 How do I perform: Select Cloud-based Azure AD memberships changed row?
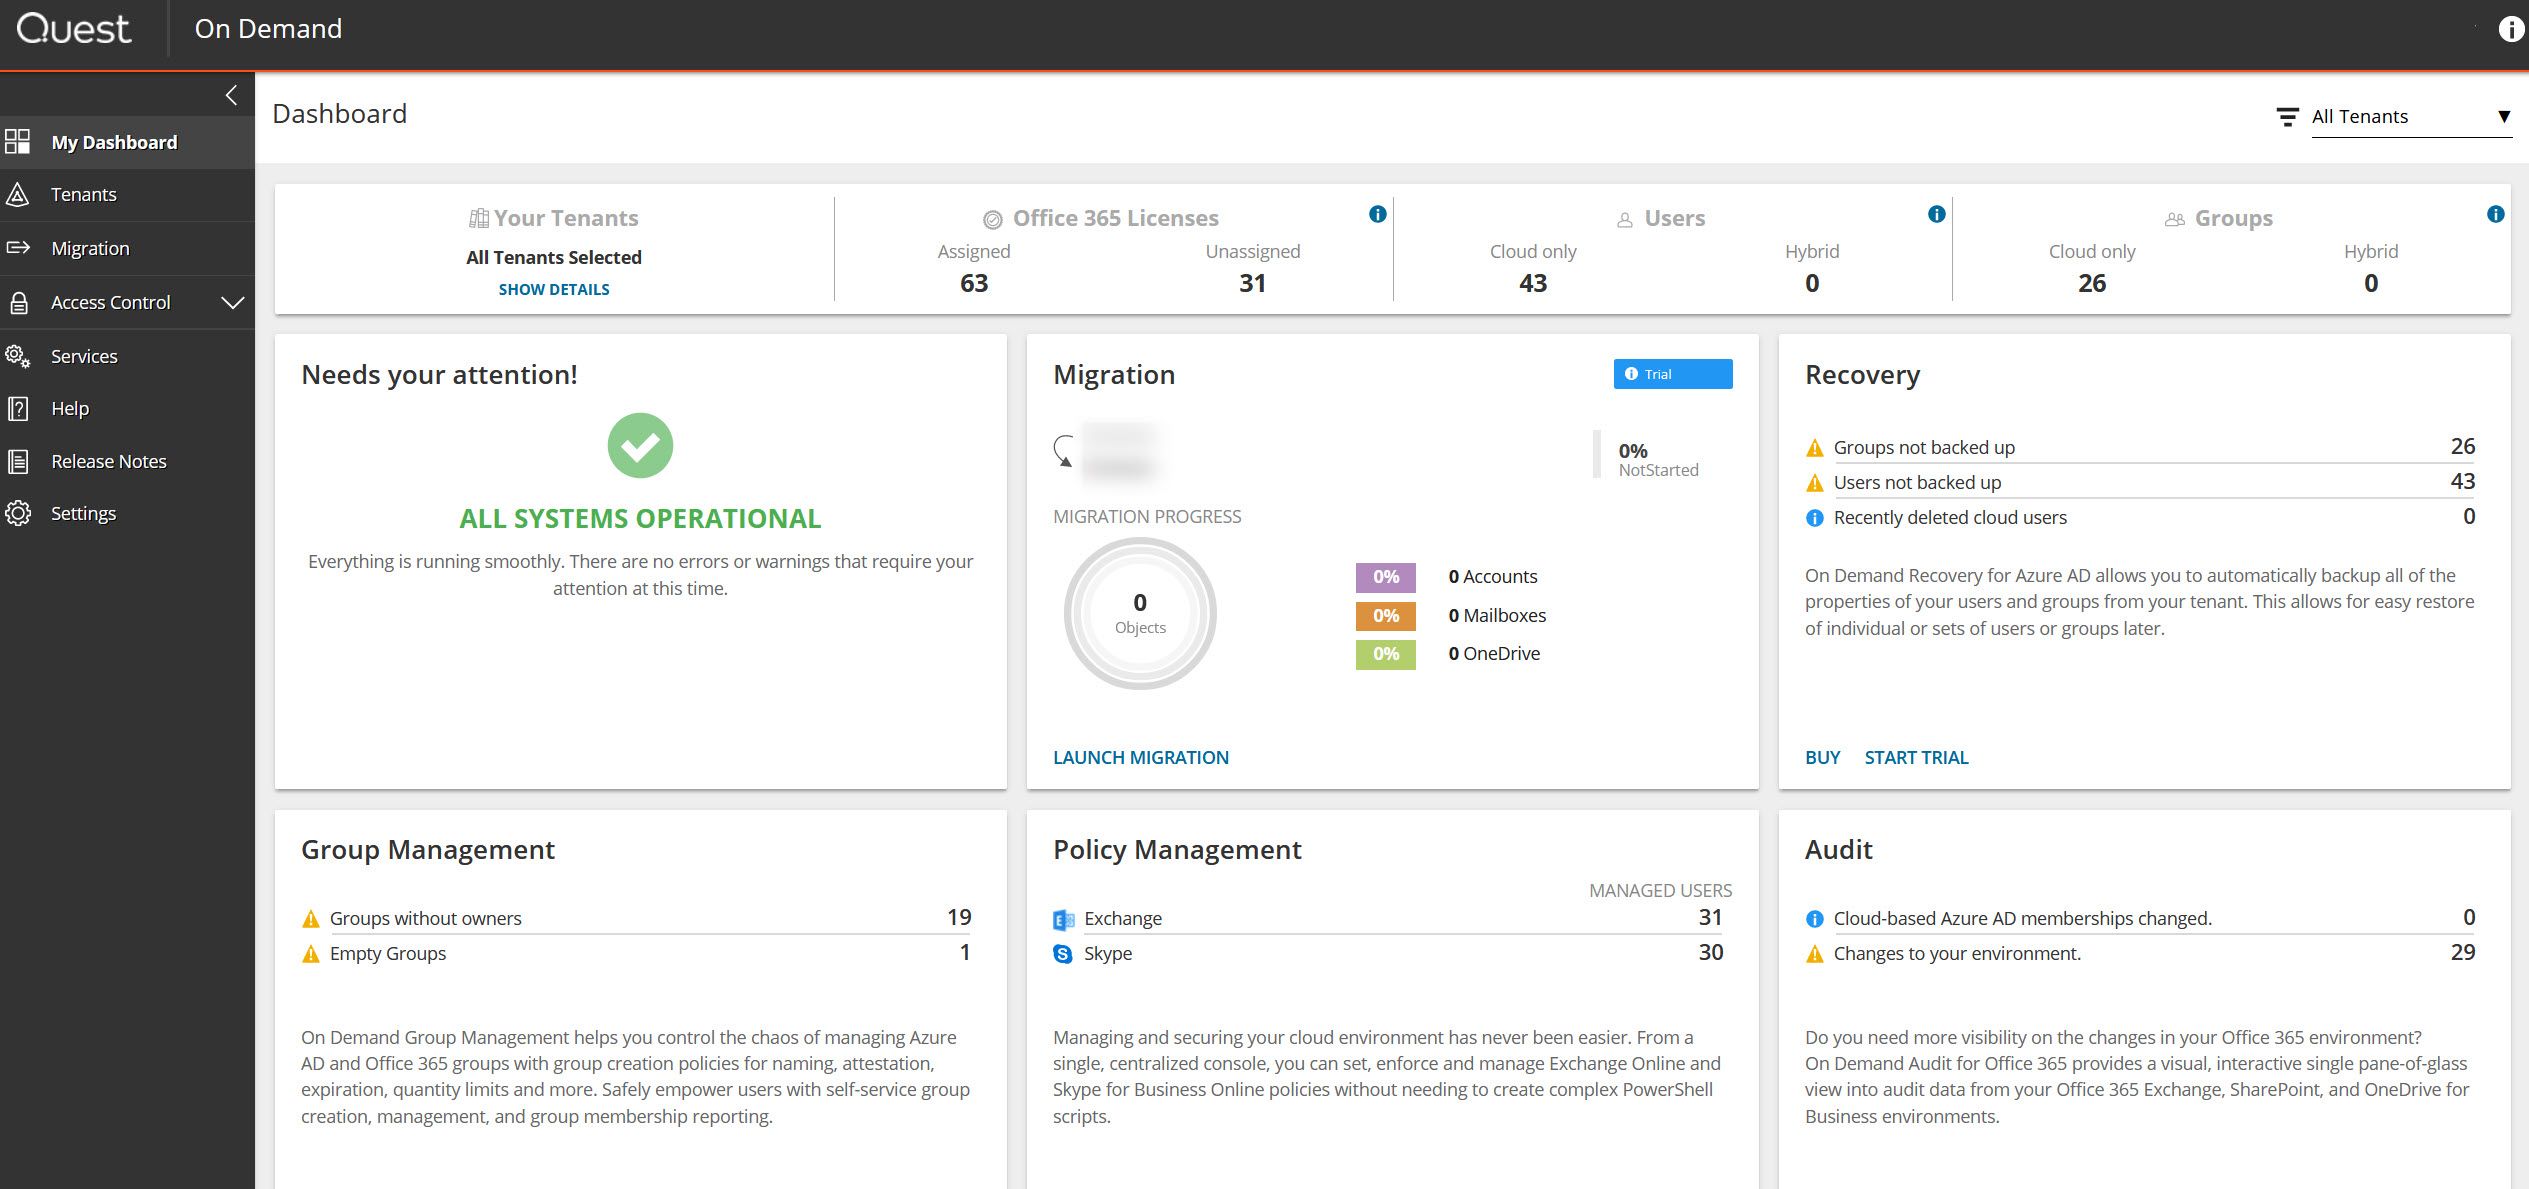[x=2140, y=918]
